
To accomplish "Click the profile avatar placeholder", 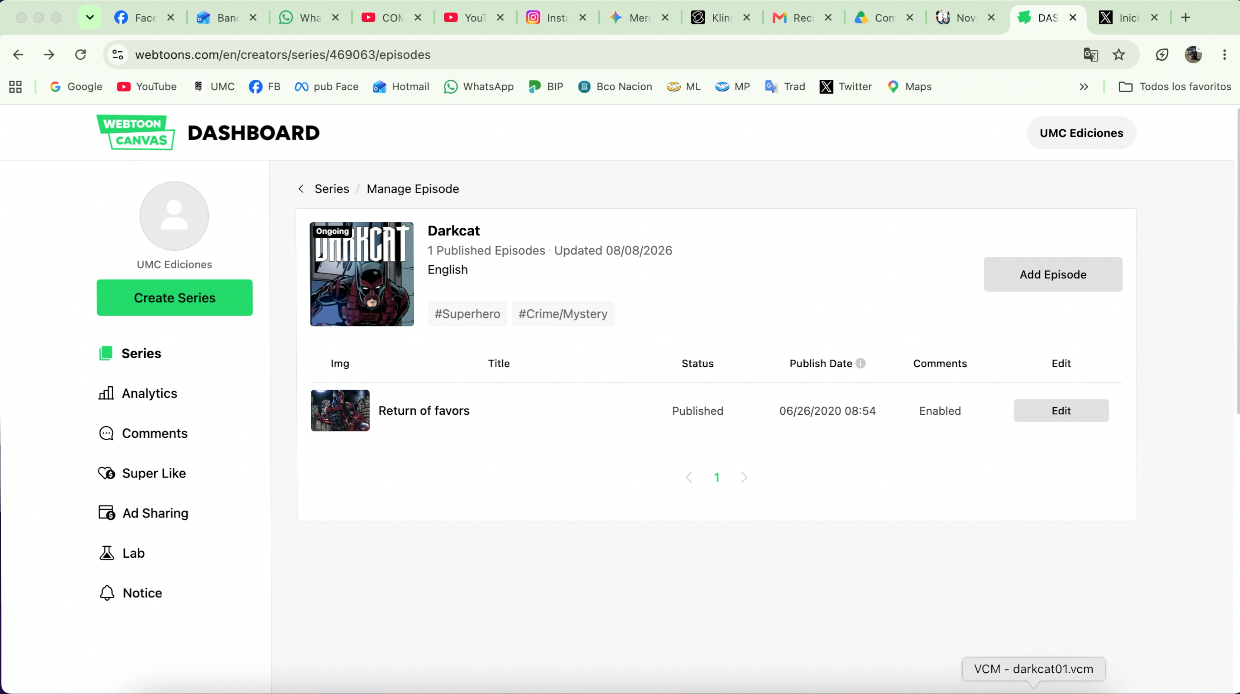I will click(174, 216).
